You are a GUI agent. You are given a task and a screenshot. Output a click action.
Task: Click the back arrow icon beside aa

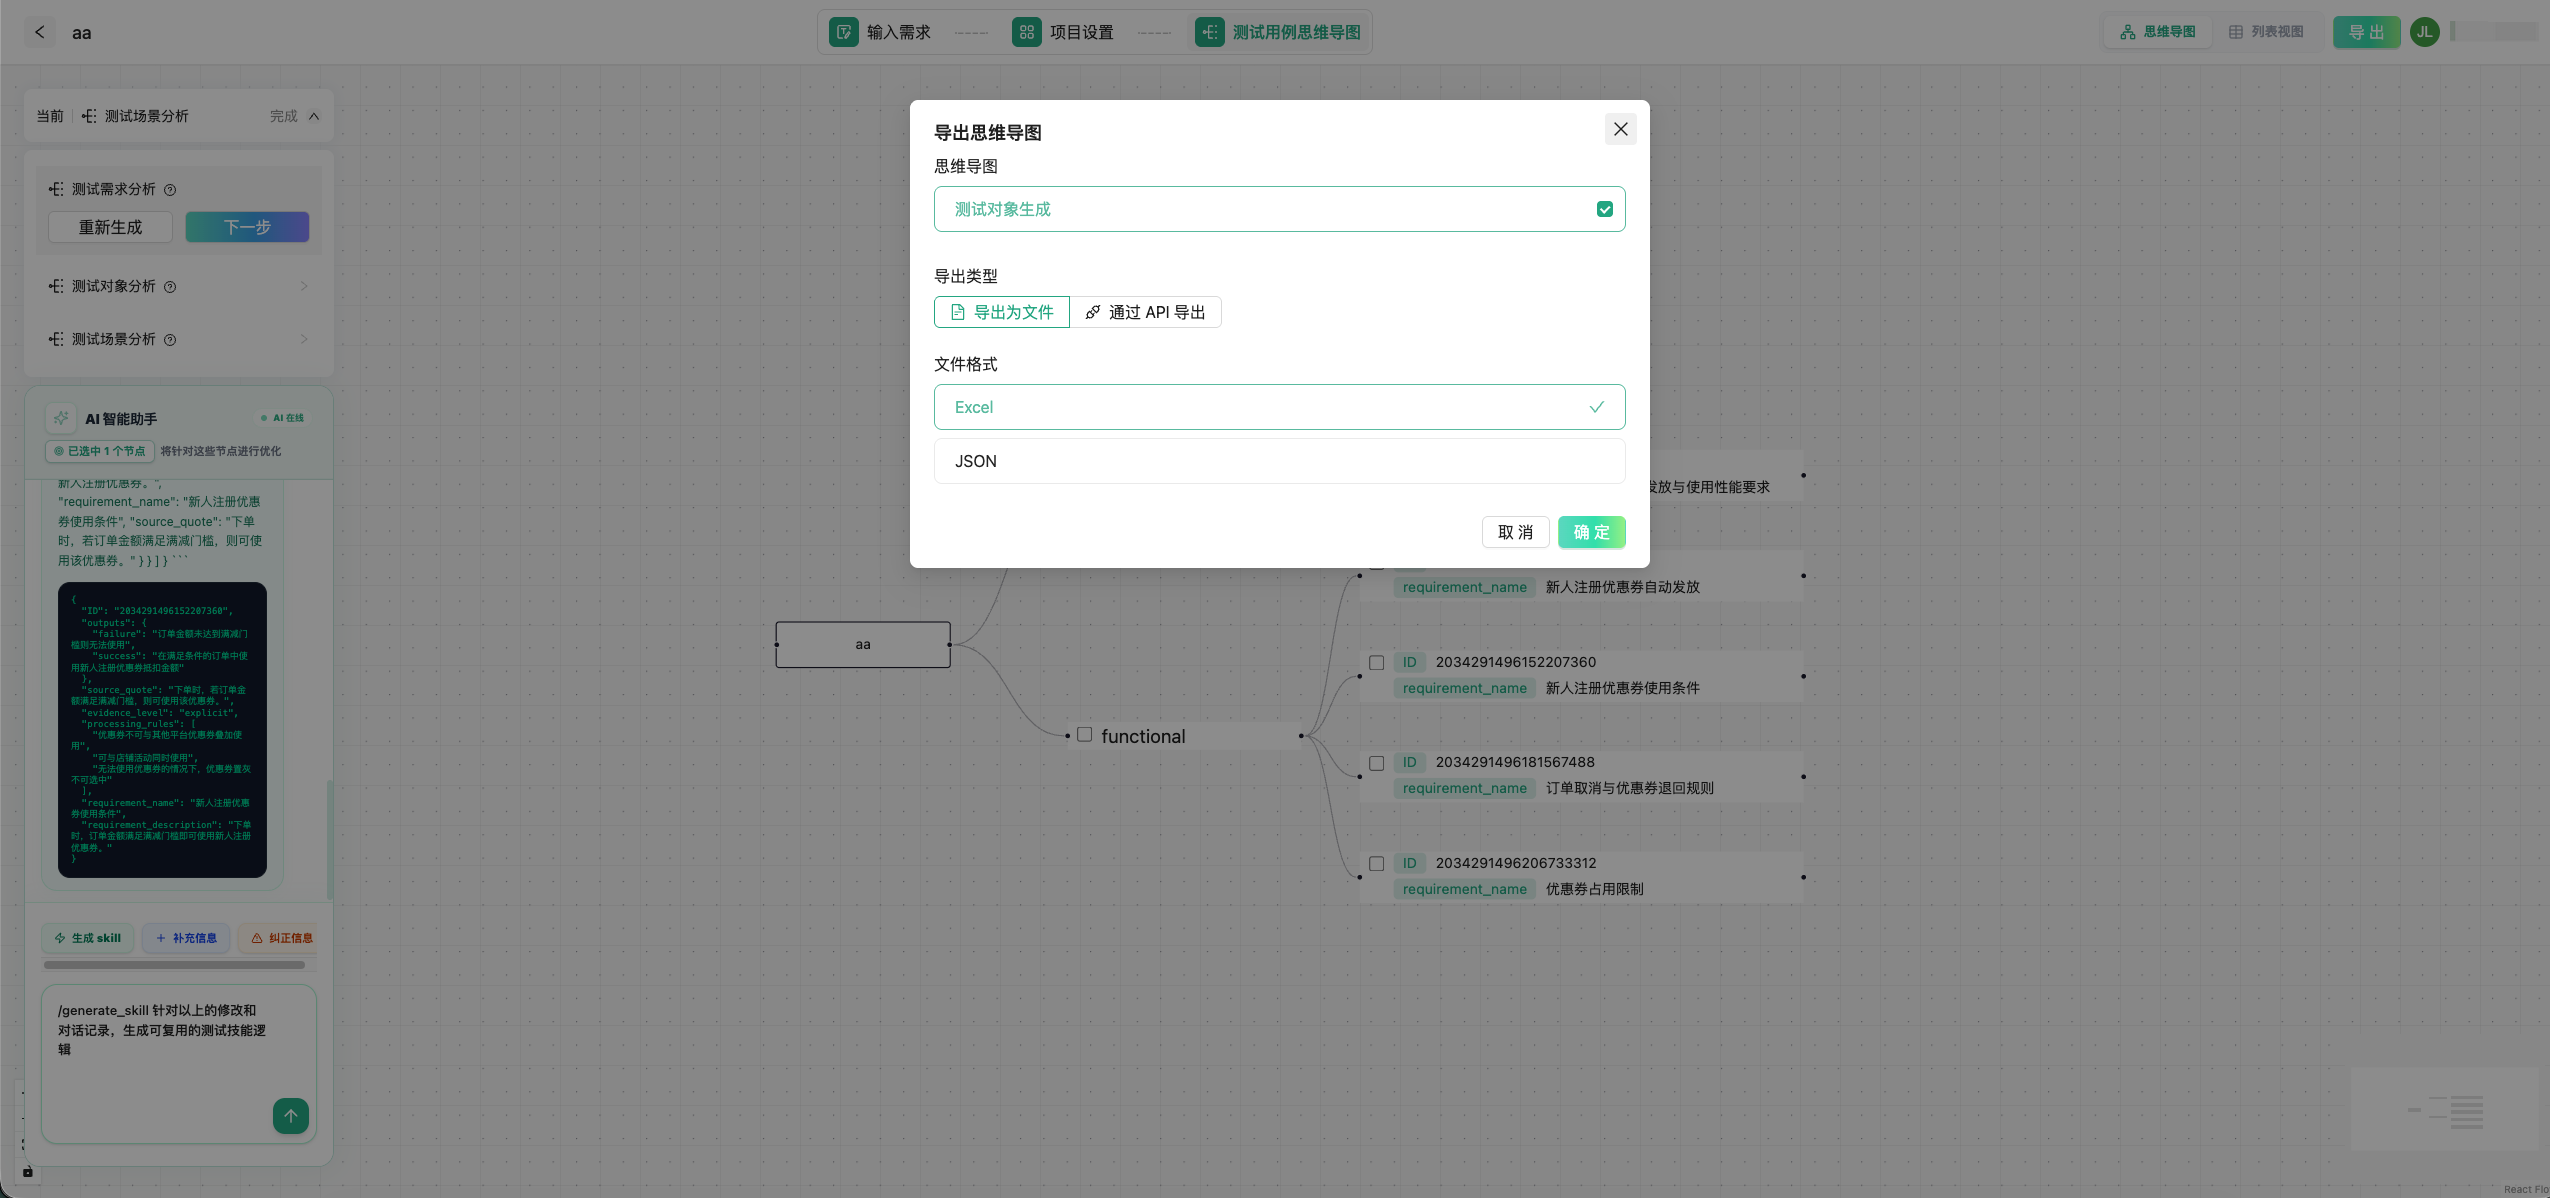[x=40, y=32]
